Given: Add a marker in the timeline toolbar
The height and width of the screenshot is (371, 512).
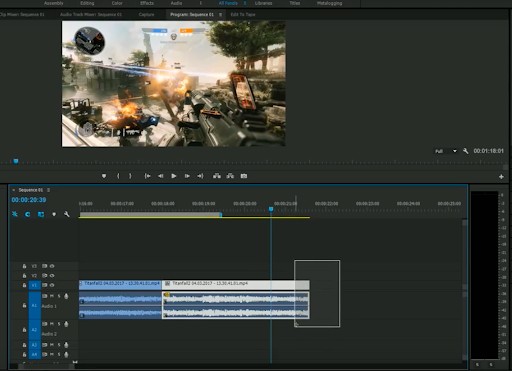Looking at the screenshot, I should 54,214.
